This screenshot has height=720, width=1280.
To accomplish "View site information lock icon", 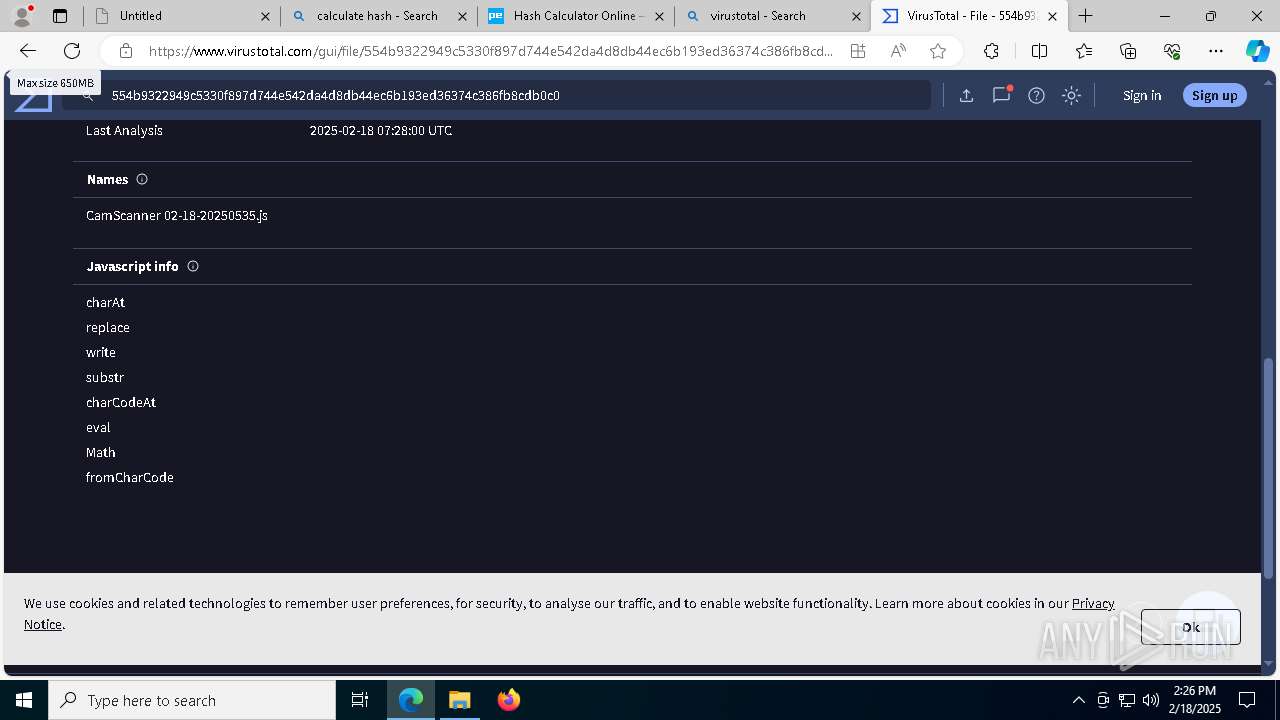I will coord(126,51).
